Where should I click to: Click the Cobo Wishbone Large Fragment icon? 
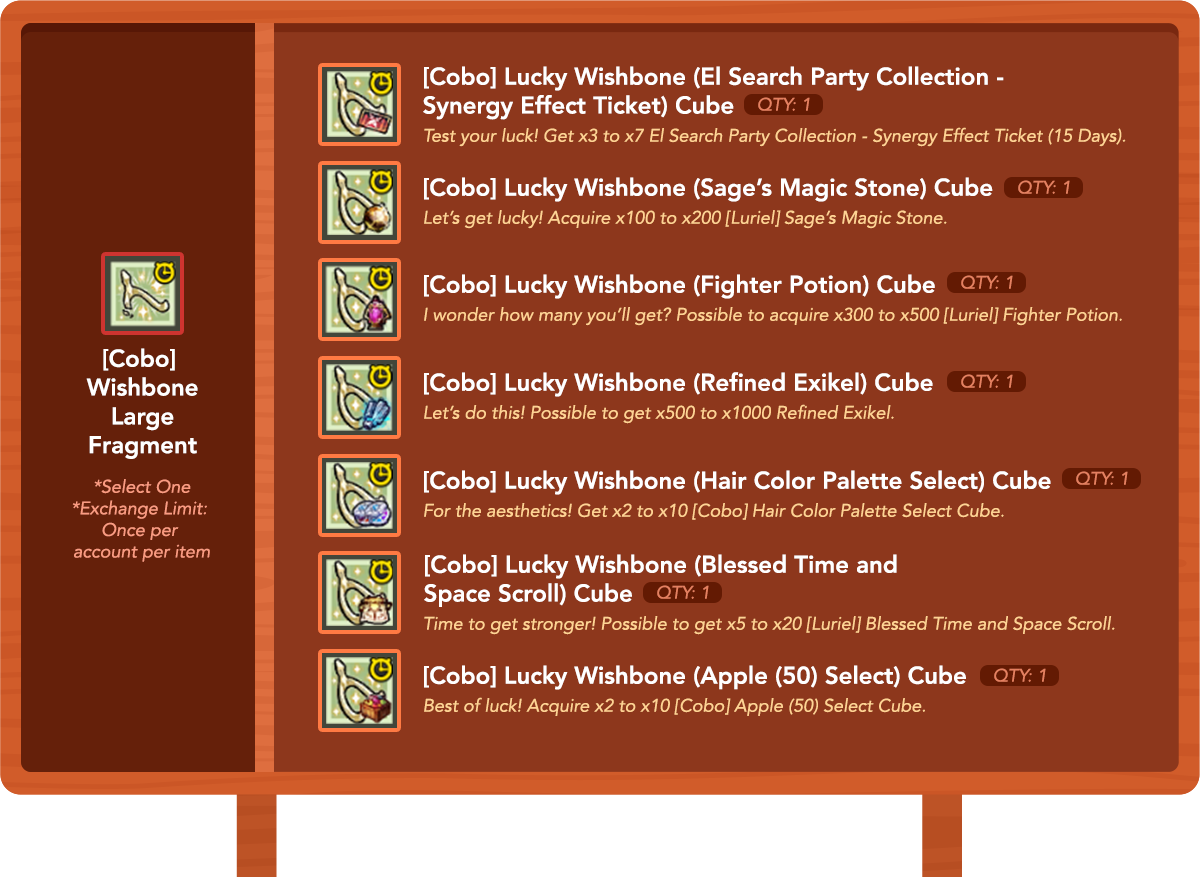(x=142, y=293)
